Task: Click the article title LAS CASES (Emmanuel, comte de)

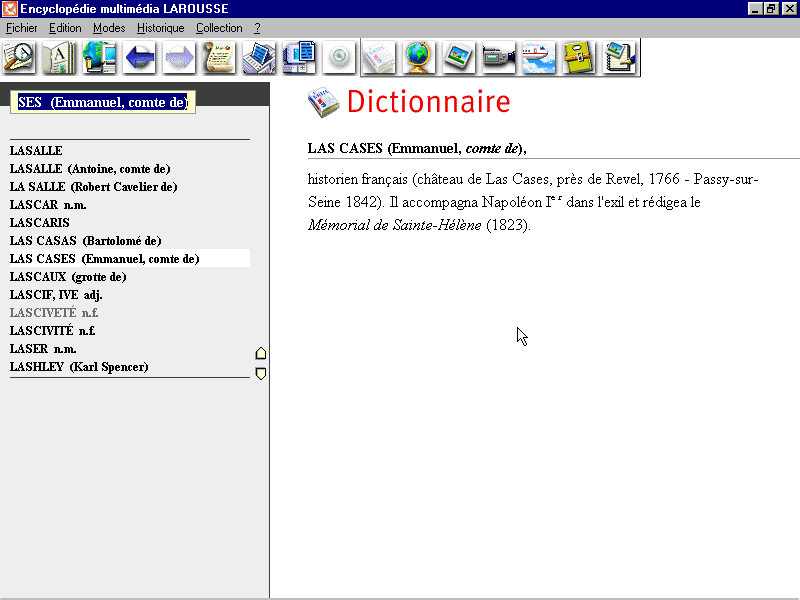Action: tap(417, 148)
